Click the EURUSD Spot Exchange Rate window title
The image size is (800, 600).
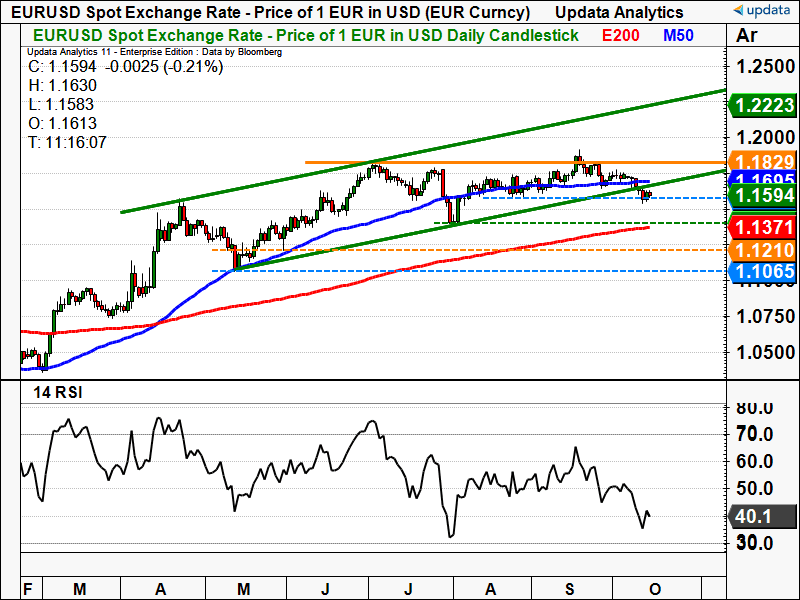coord(266,12)
